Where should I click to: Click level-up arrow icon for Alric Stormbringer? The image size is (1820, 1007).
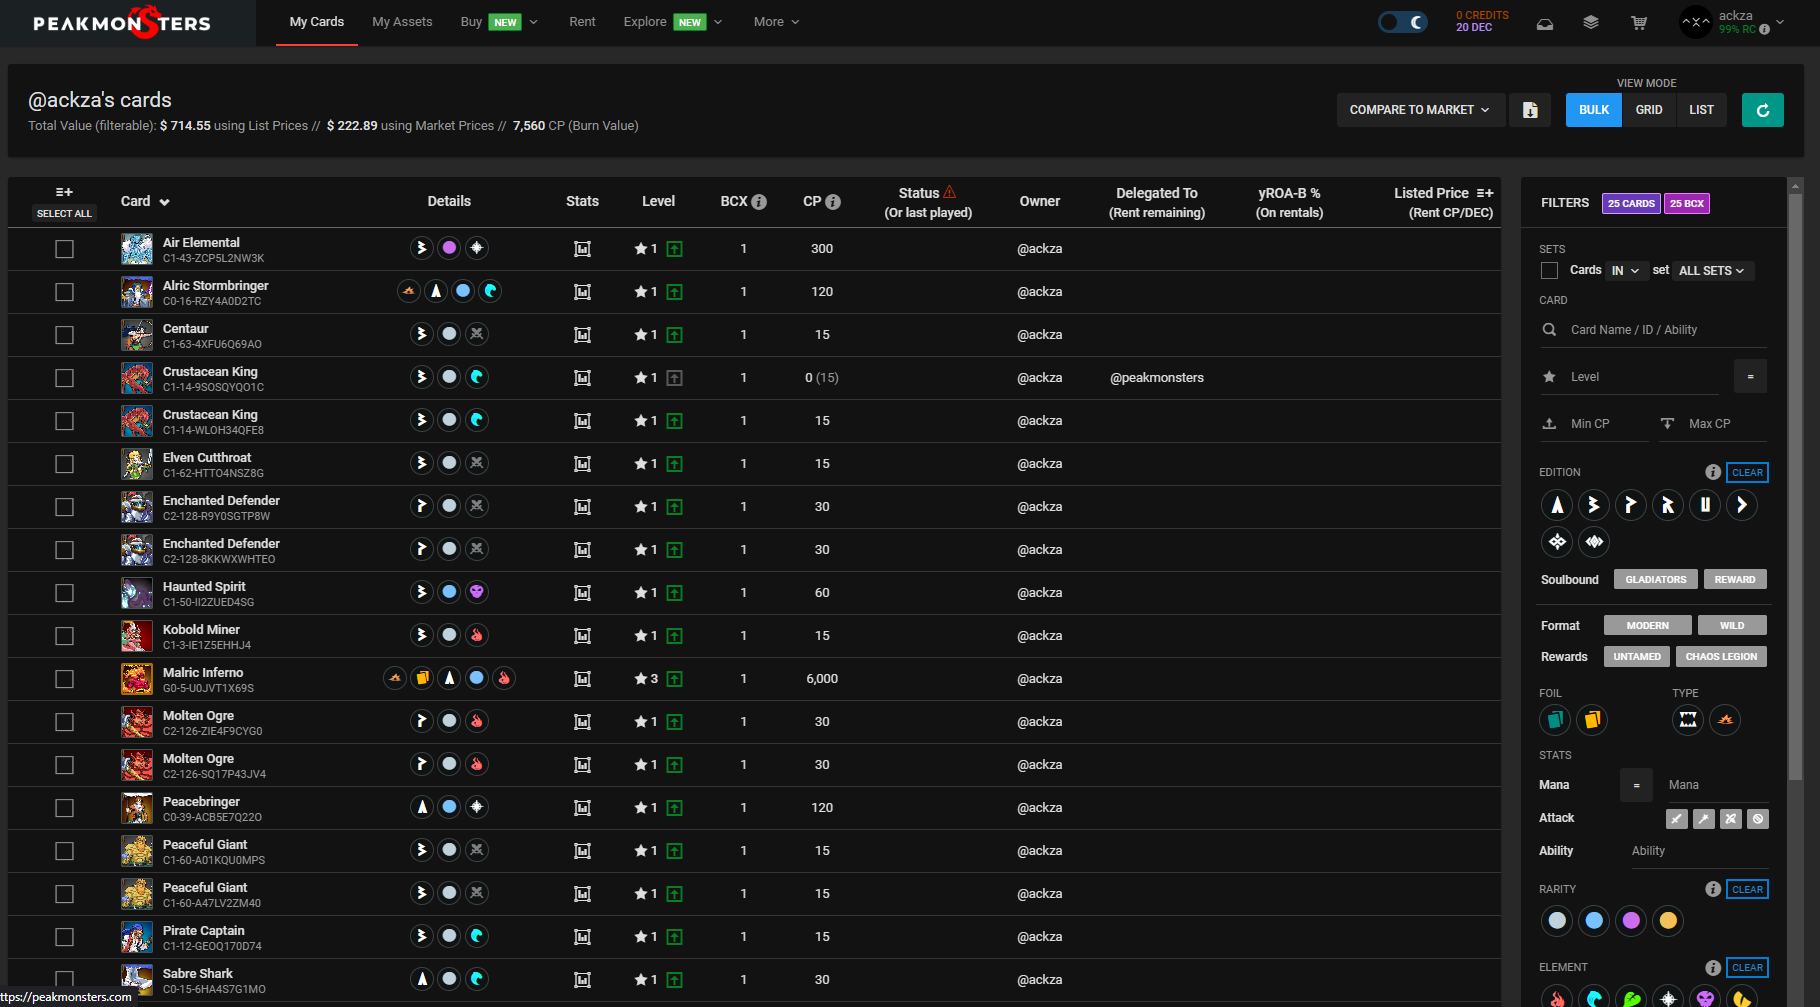coord(675,292)
